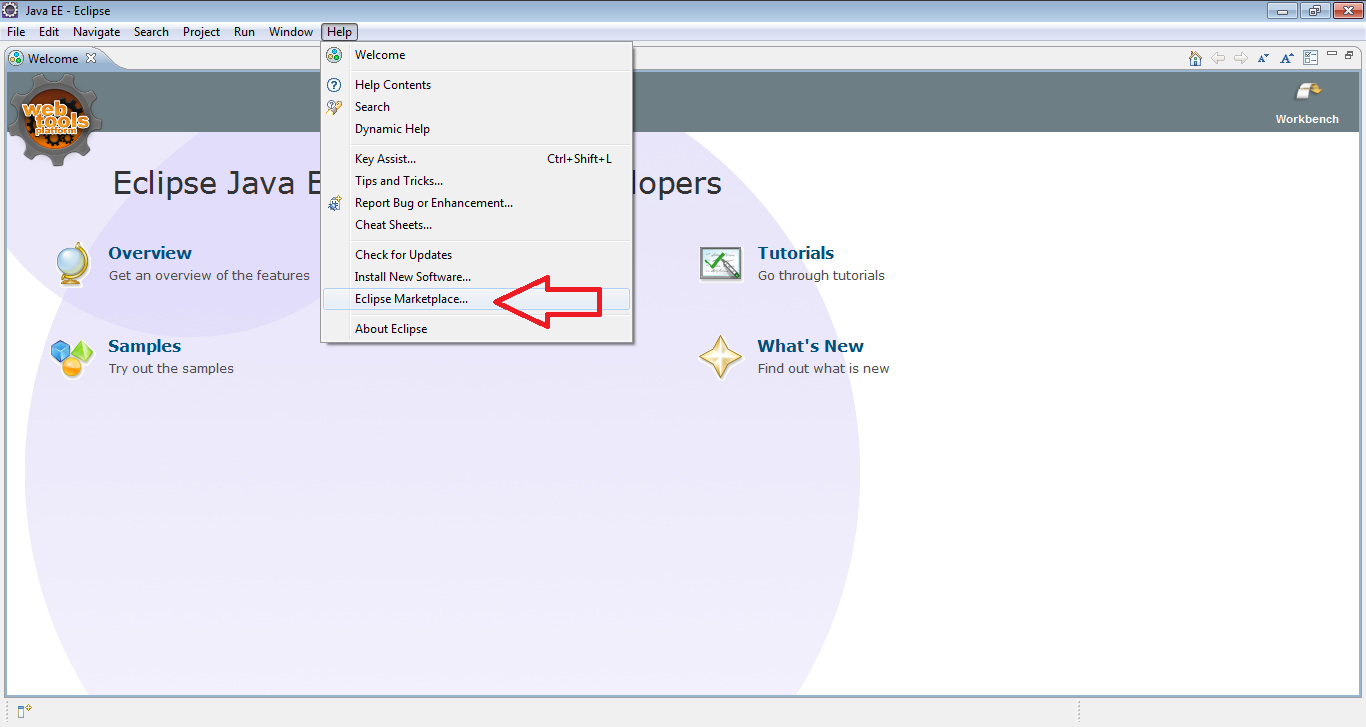Click the What's New star icon
1366x727 pixels.
click(x=721, y=356)
